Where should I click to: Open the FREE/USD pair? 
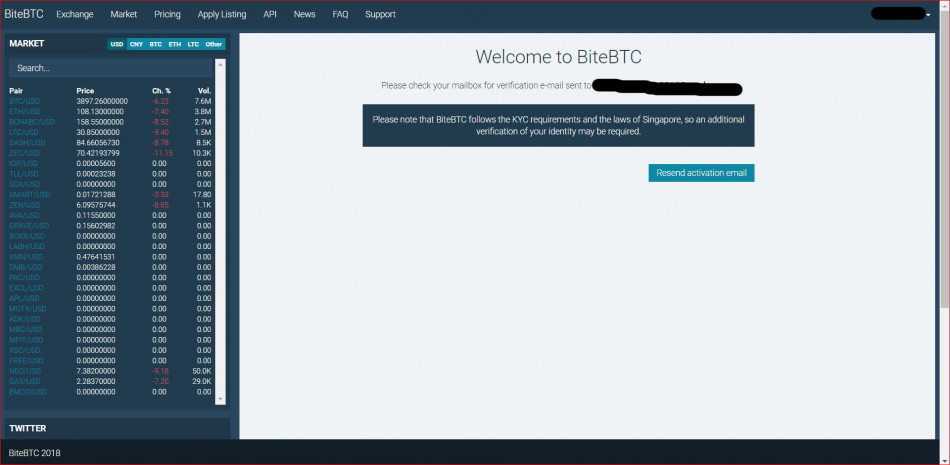26,361
